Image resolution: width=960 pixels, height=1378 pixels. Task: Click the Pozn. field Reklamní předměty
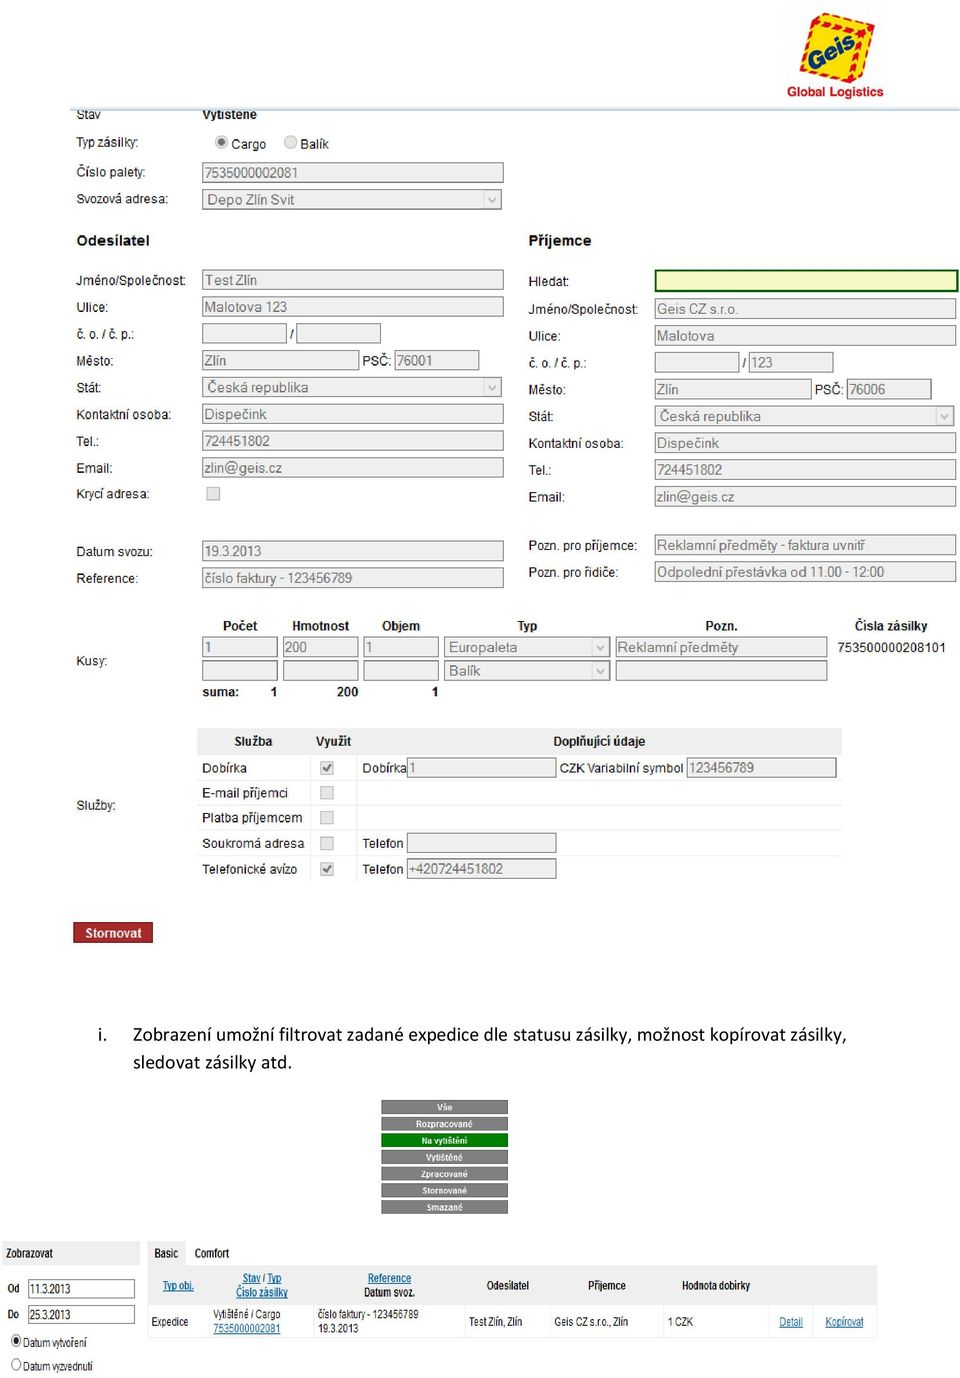[x=721, y=647]
